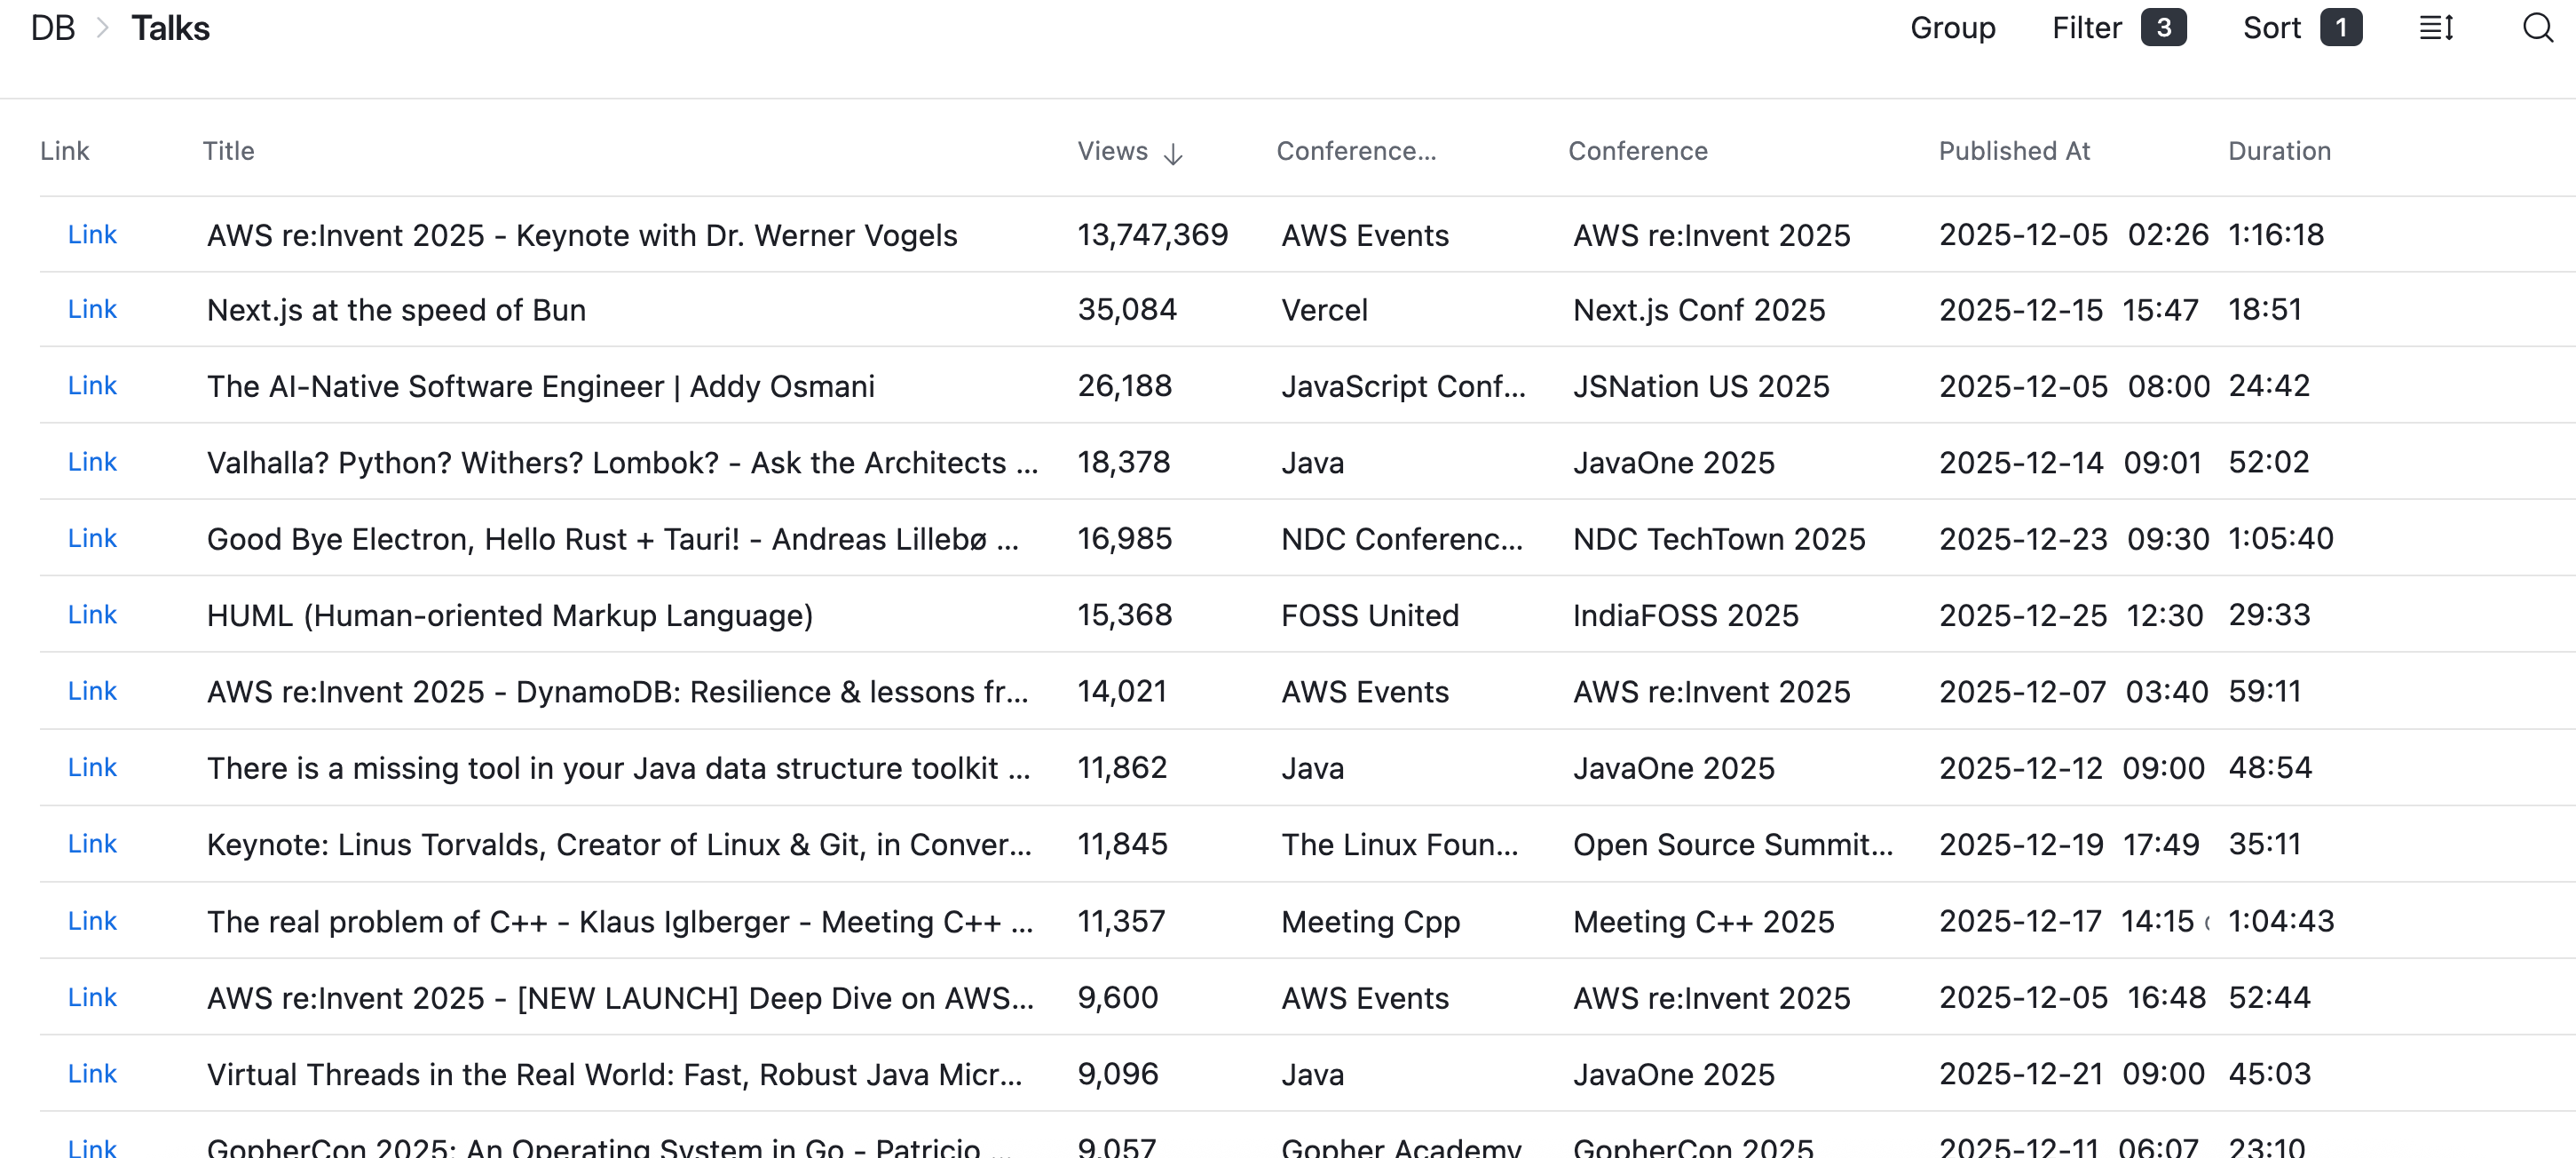2576x1158 pixels.
Task: Open Link for the Meeting C++ talk
Action: 92,920
